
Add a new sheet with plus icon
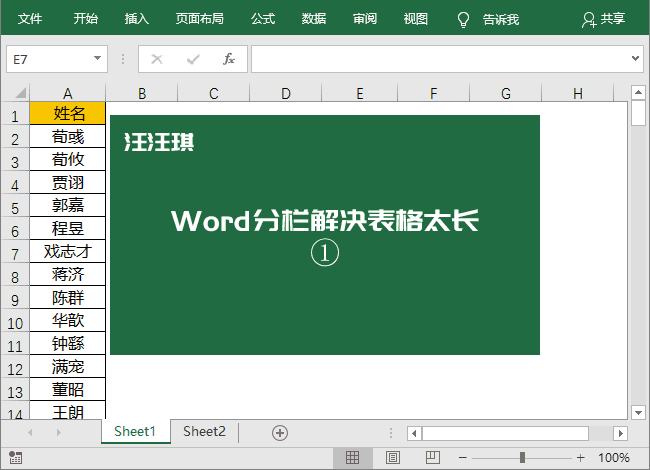point(280,433)
